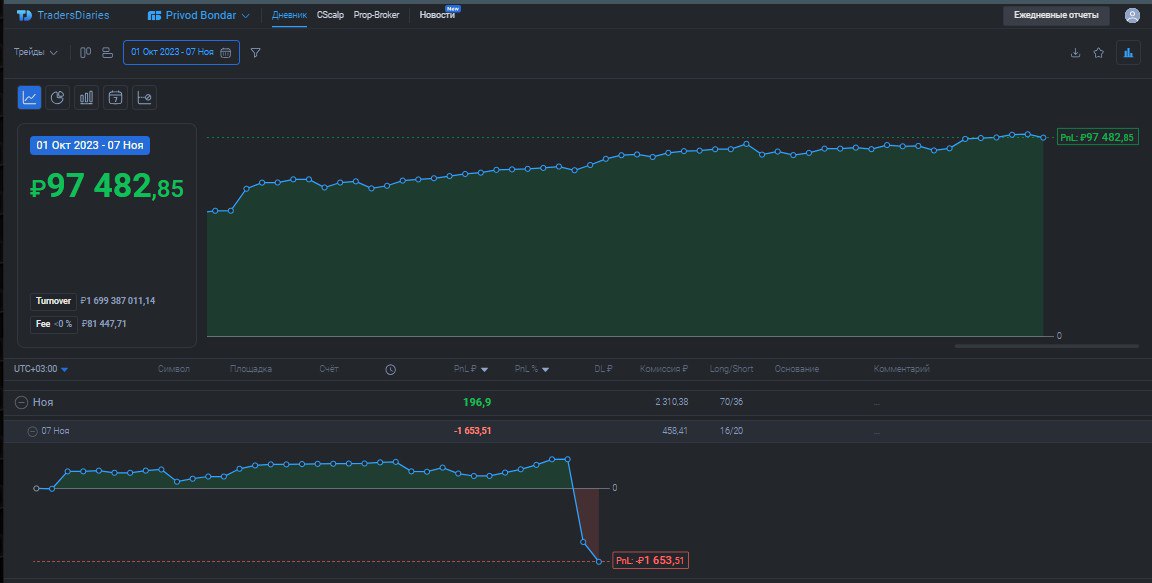The width and height of the screenshot is (1152, 583).
Task: Click the clock icon column header
Action: [x=390, y=370]
